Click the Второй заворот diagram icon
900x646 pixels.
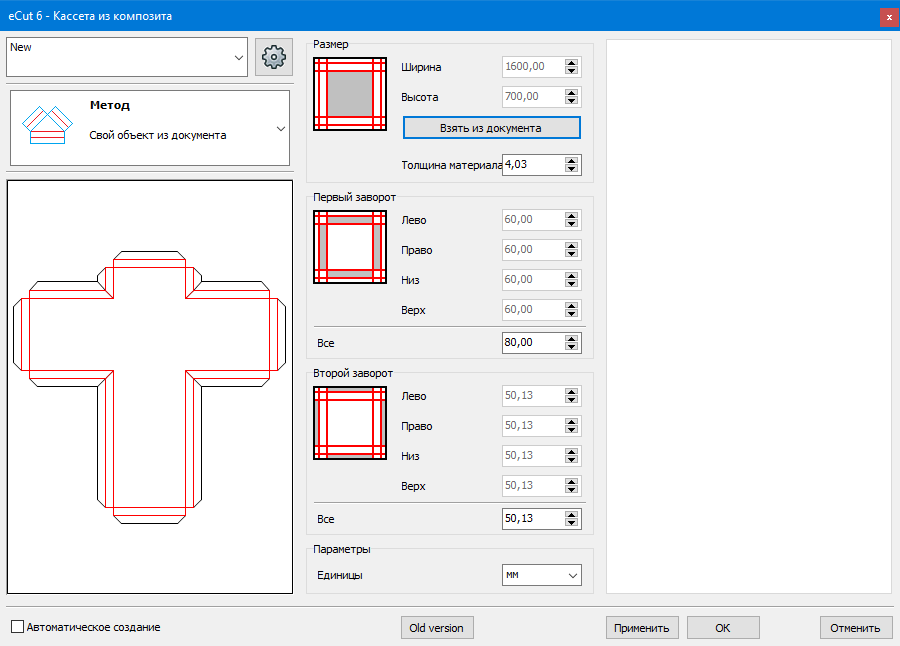[x=350, y=423]
